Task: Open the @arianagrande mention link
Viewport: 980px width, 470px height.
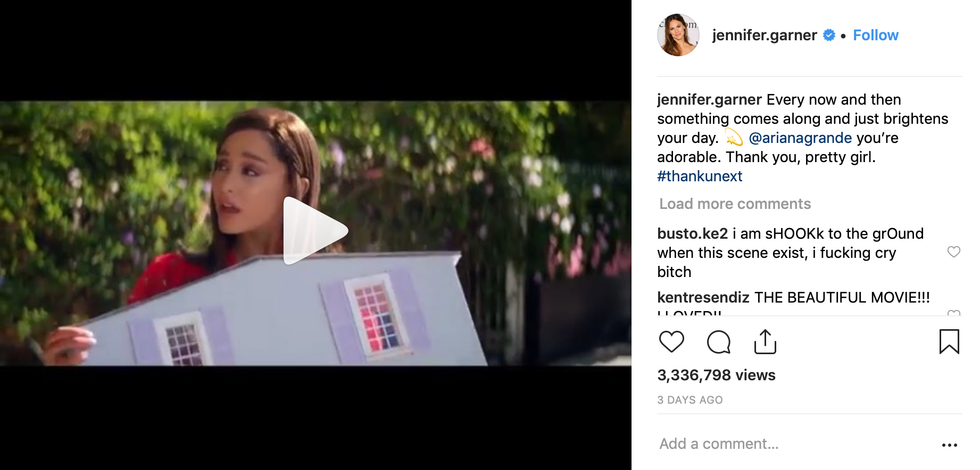Action: click(x=799, y=138)
